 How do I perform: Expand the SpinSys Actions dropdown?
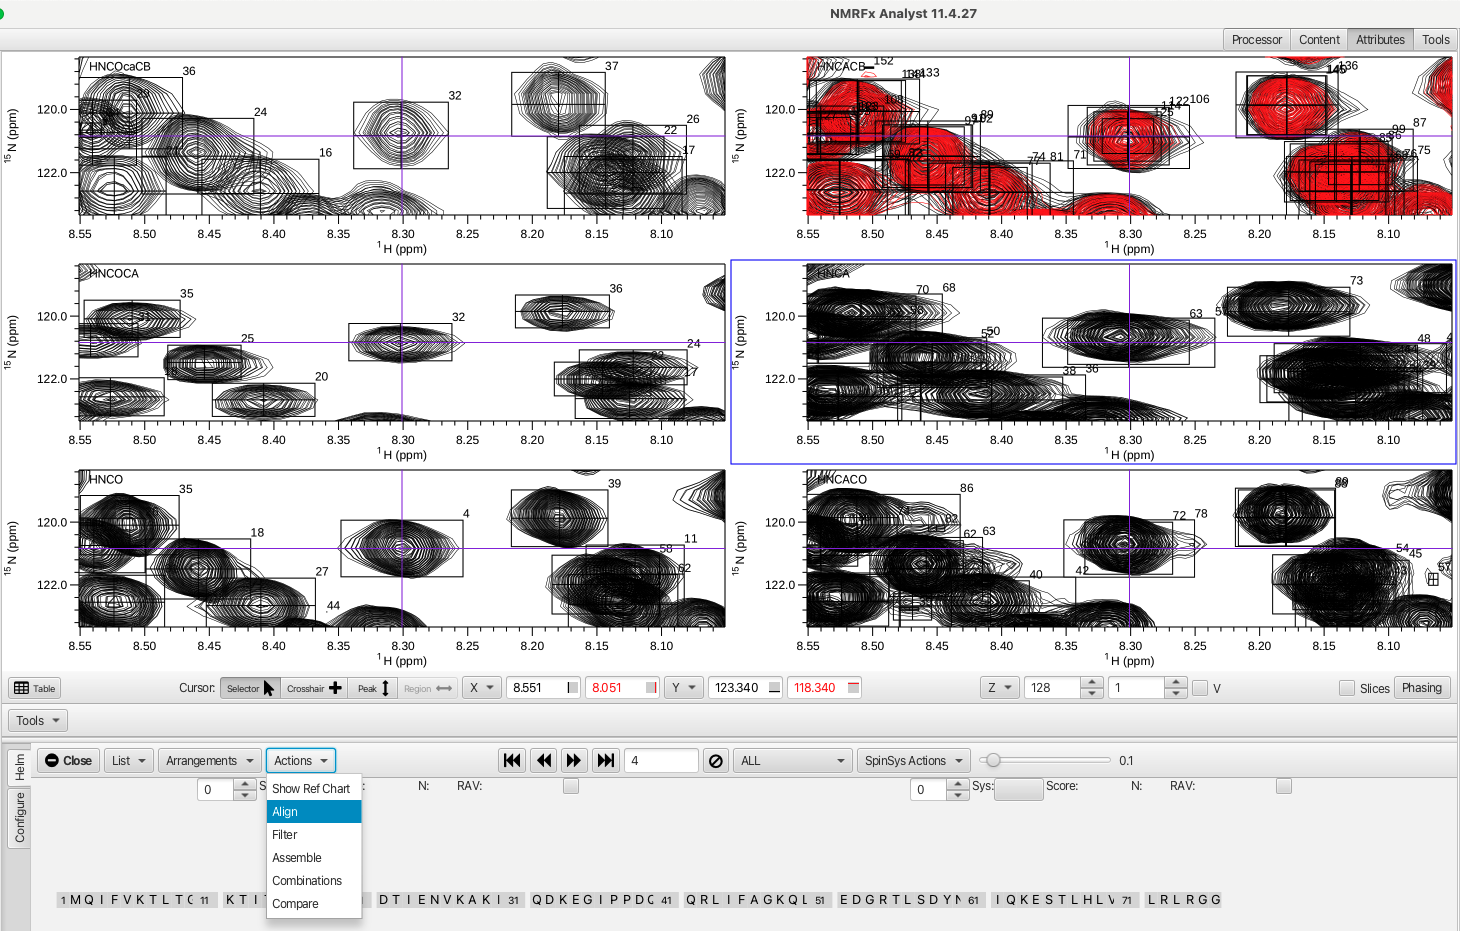point(914,761)
